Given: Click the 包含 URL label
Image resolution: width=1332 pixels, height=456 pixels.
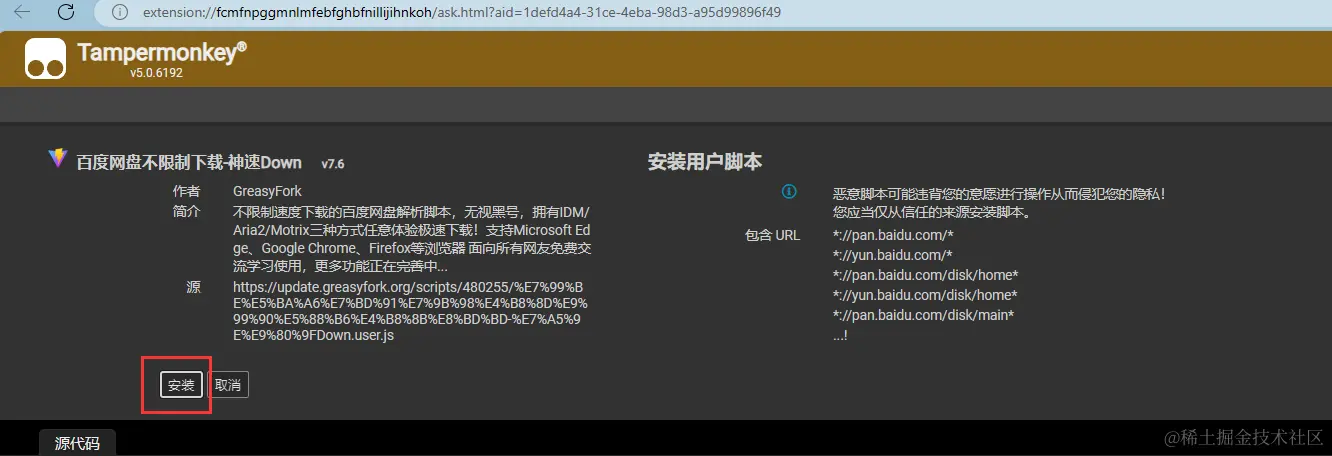Looking at the screenshot, I should coord(772,235).
